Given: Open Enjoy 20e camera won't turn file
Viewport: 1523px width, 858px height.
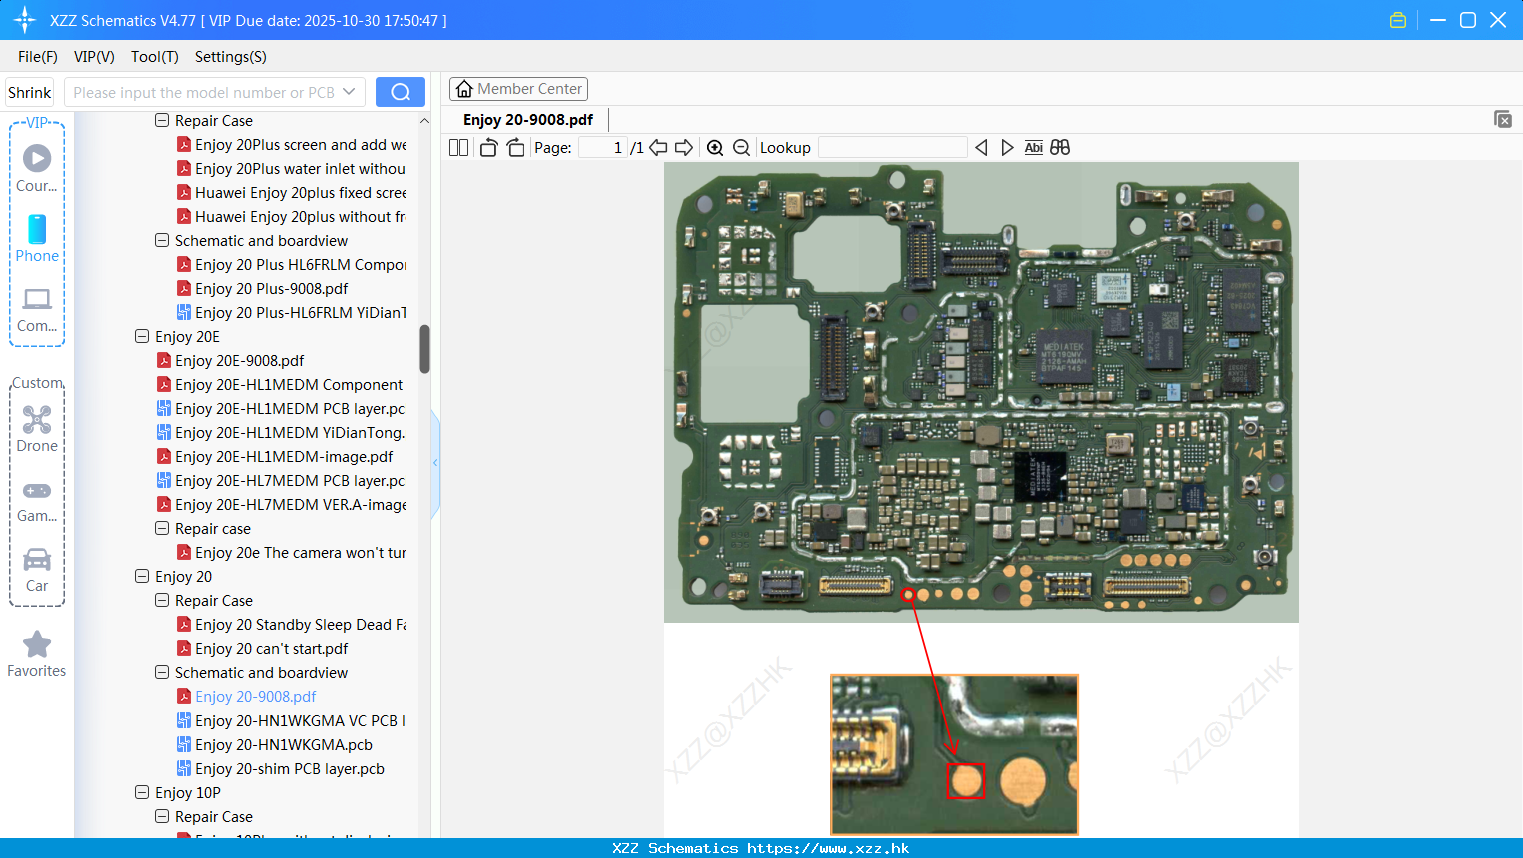Looking at the screenshot, I should (300, 552).
